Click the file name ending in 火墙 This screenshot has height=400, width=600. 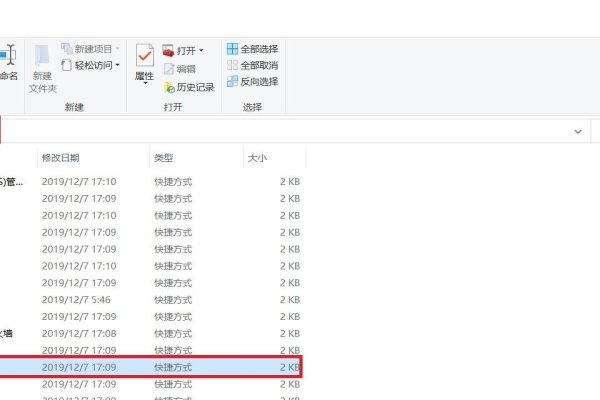6,333
